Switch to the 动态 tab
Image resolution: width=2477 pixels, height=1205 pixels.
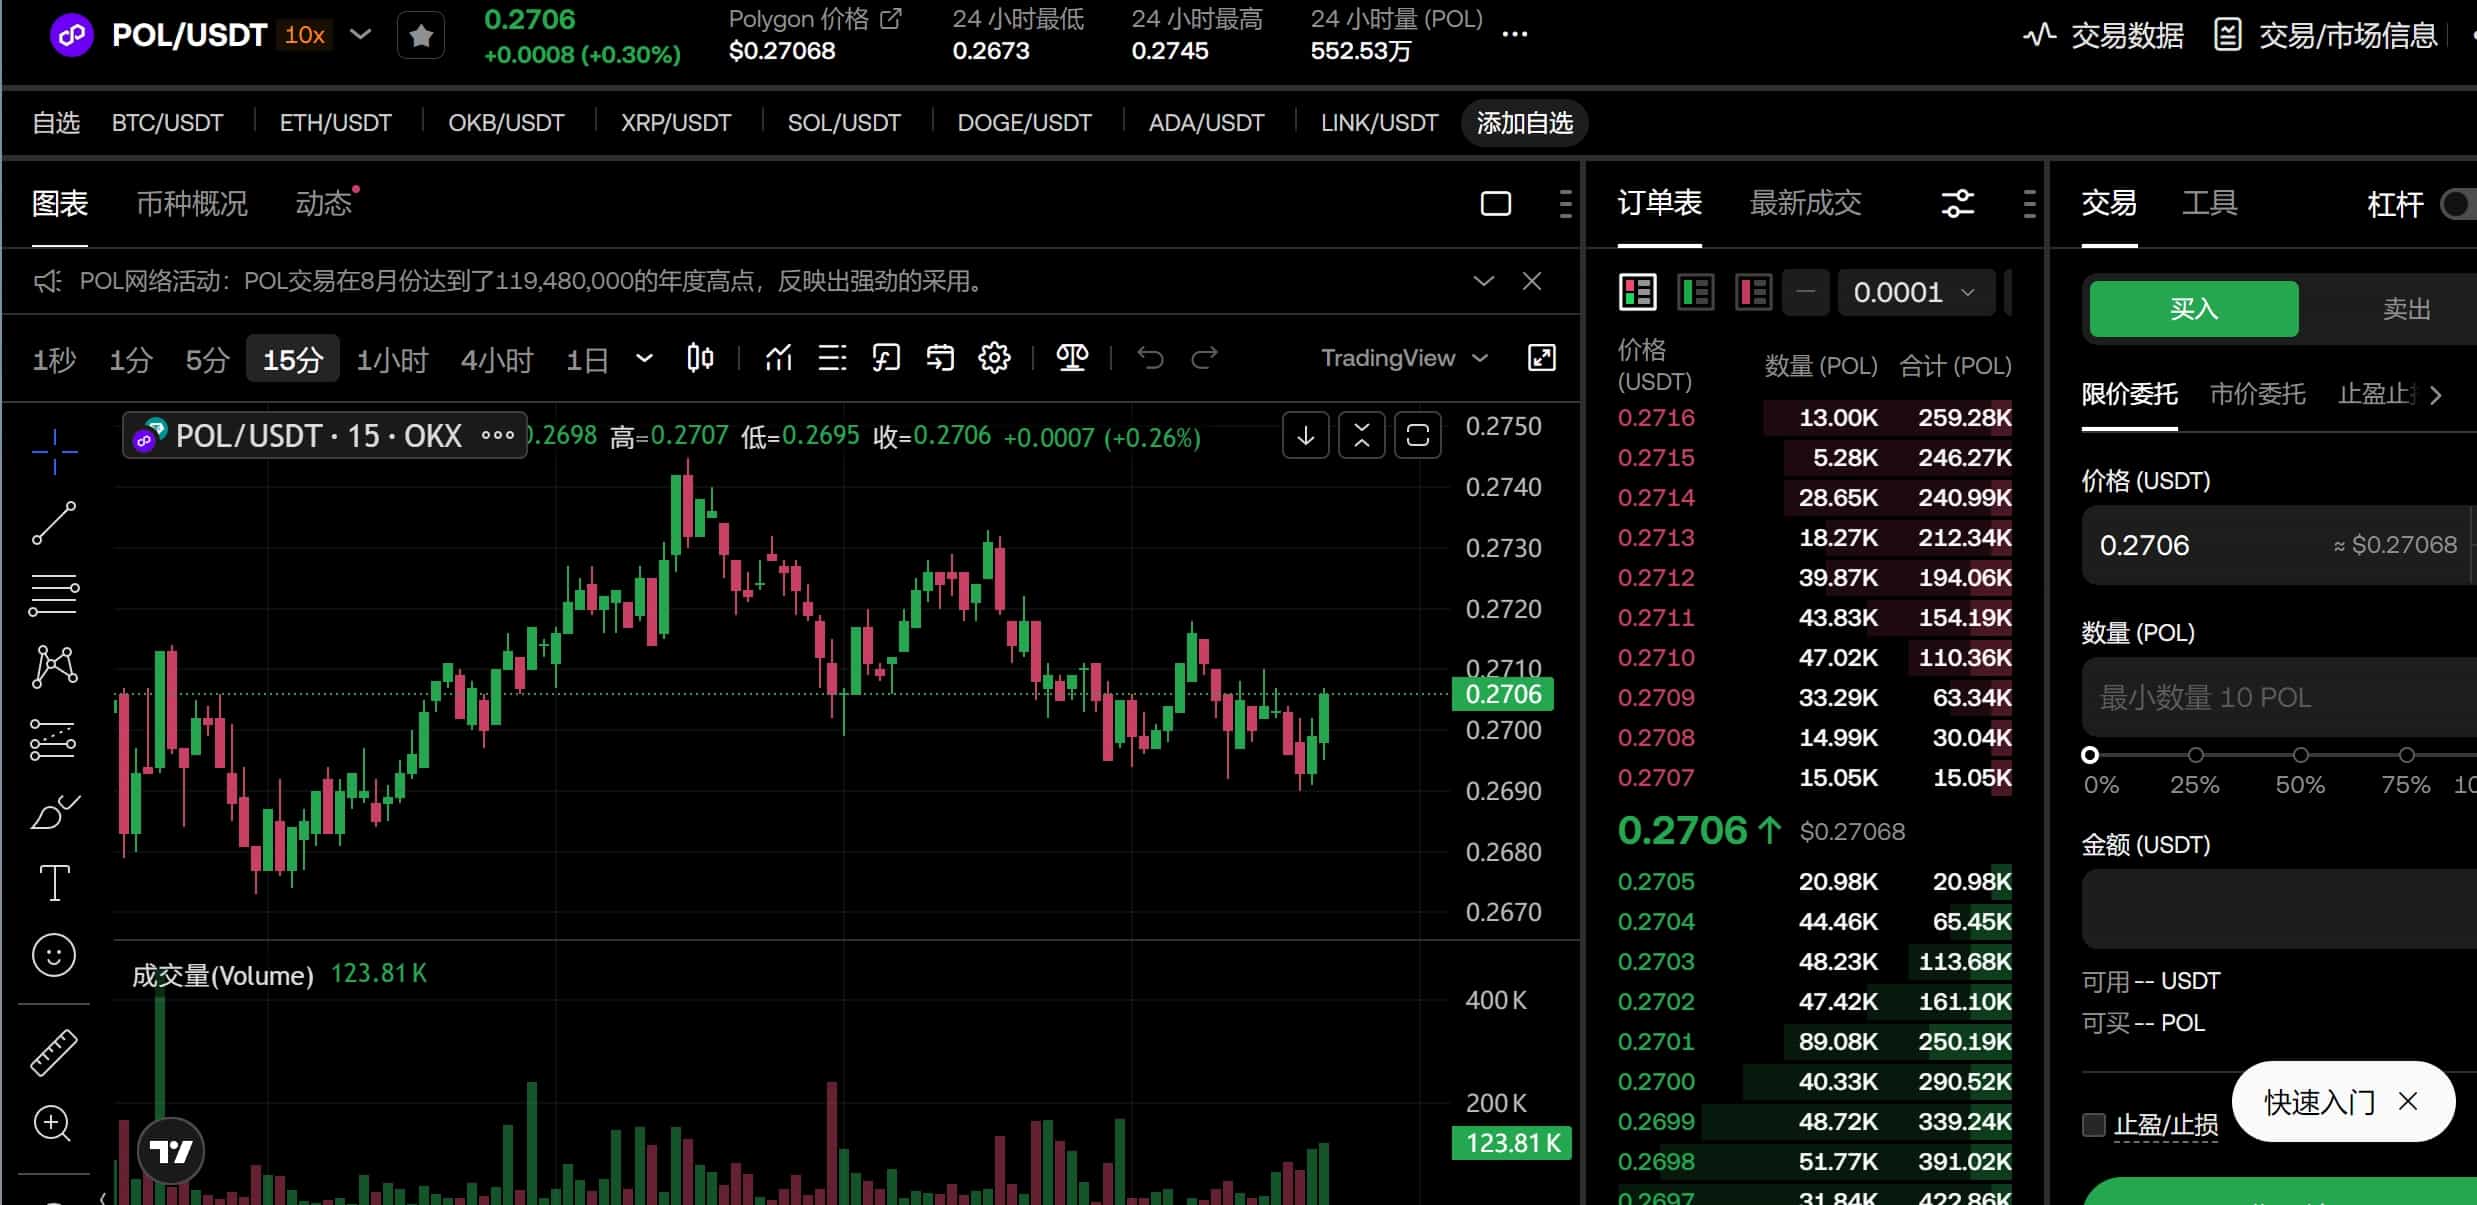pyautogui.click(x=323, y=204)
